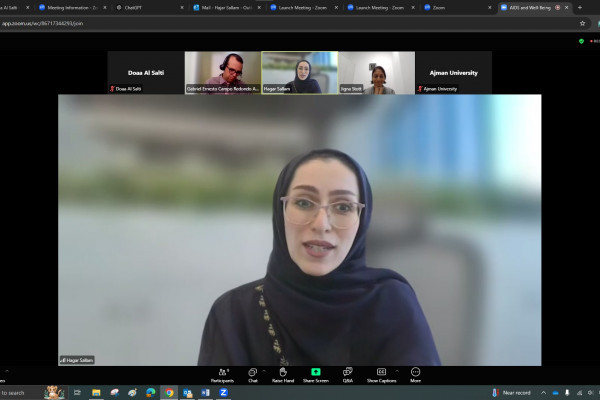Select the Ajman University participant tile
Viewport: 600px width, 400px height.
click(453, 73)
